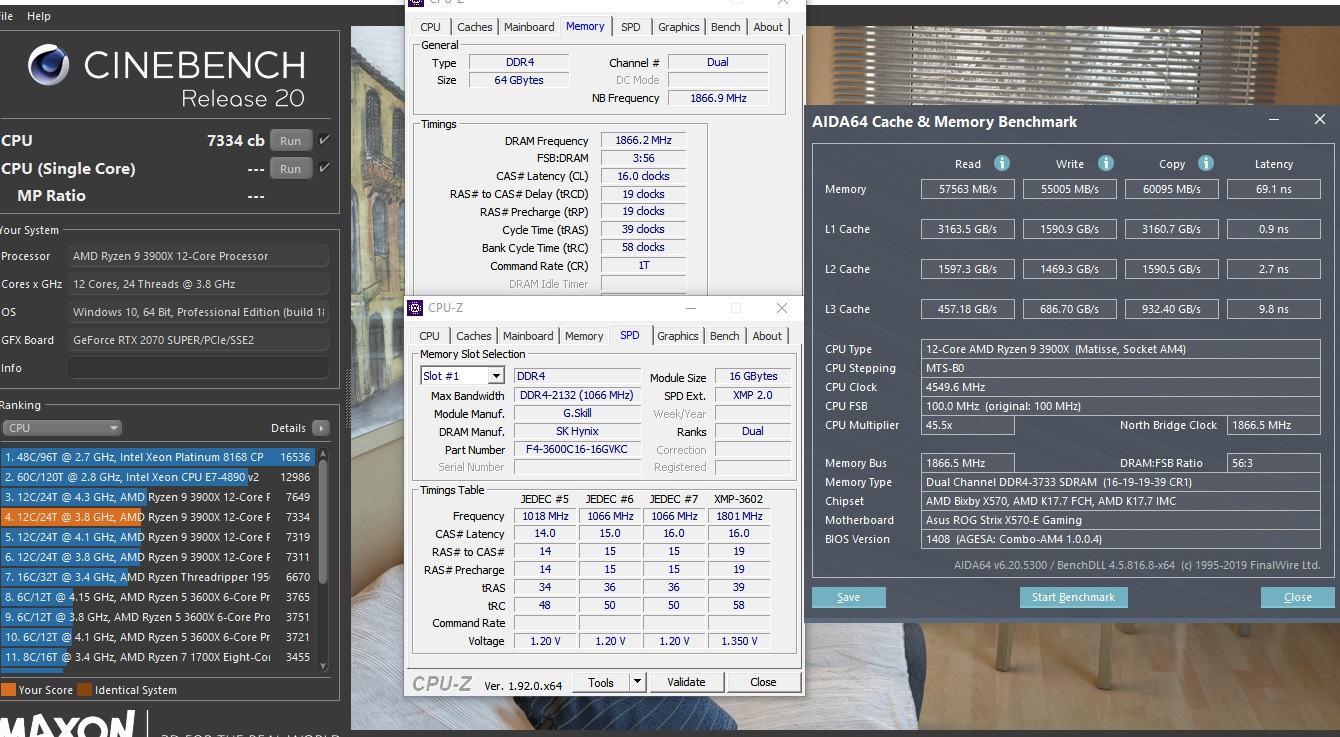Select Ryzen 7 1700X ranking row

[x=158, y=657]
